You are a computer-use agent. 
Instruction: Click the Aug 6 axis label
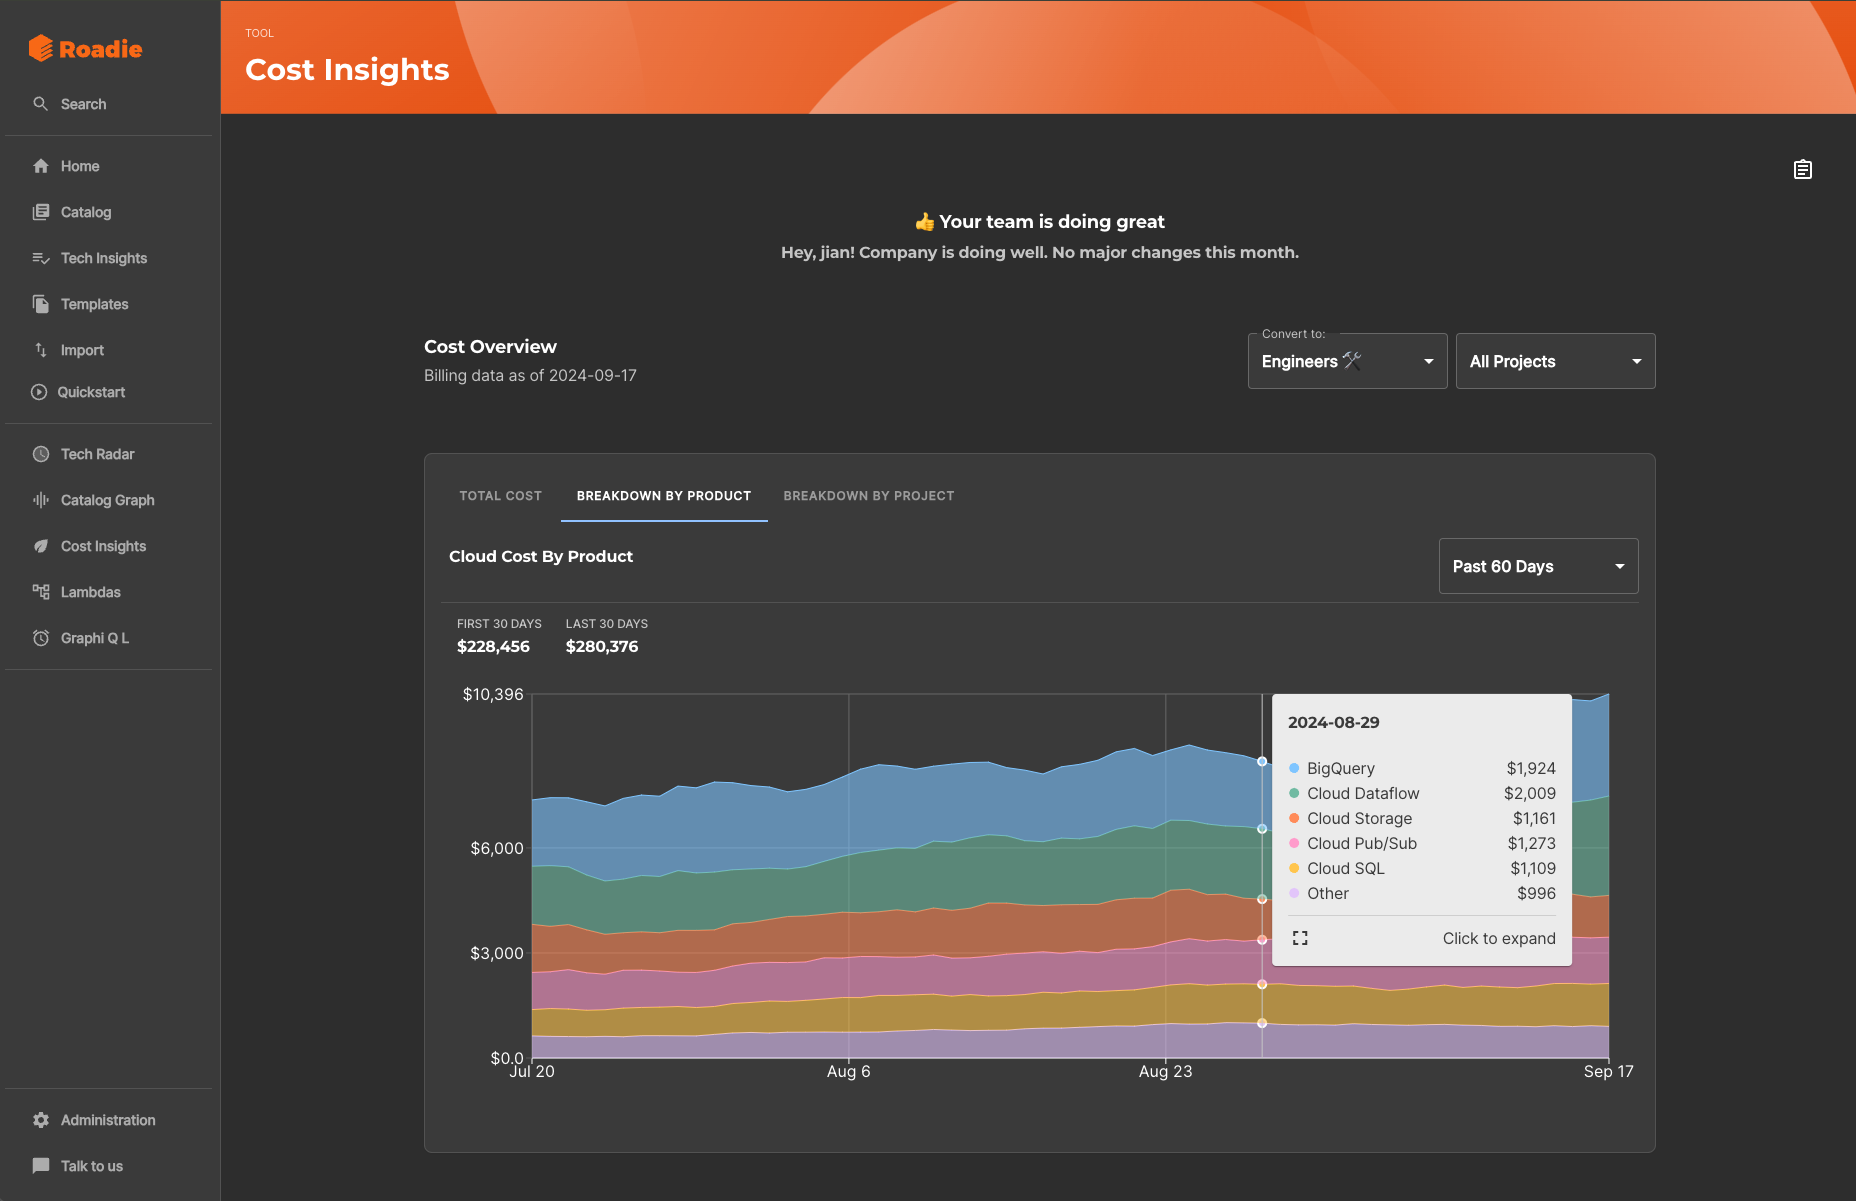[849, 1071]
